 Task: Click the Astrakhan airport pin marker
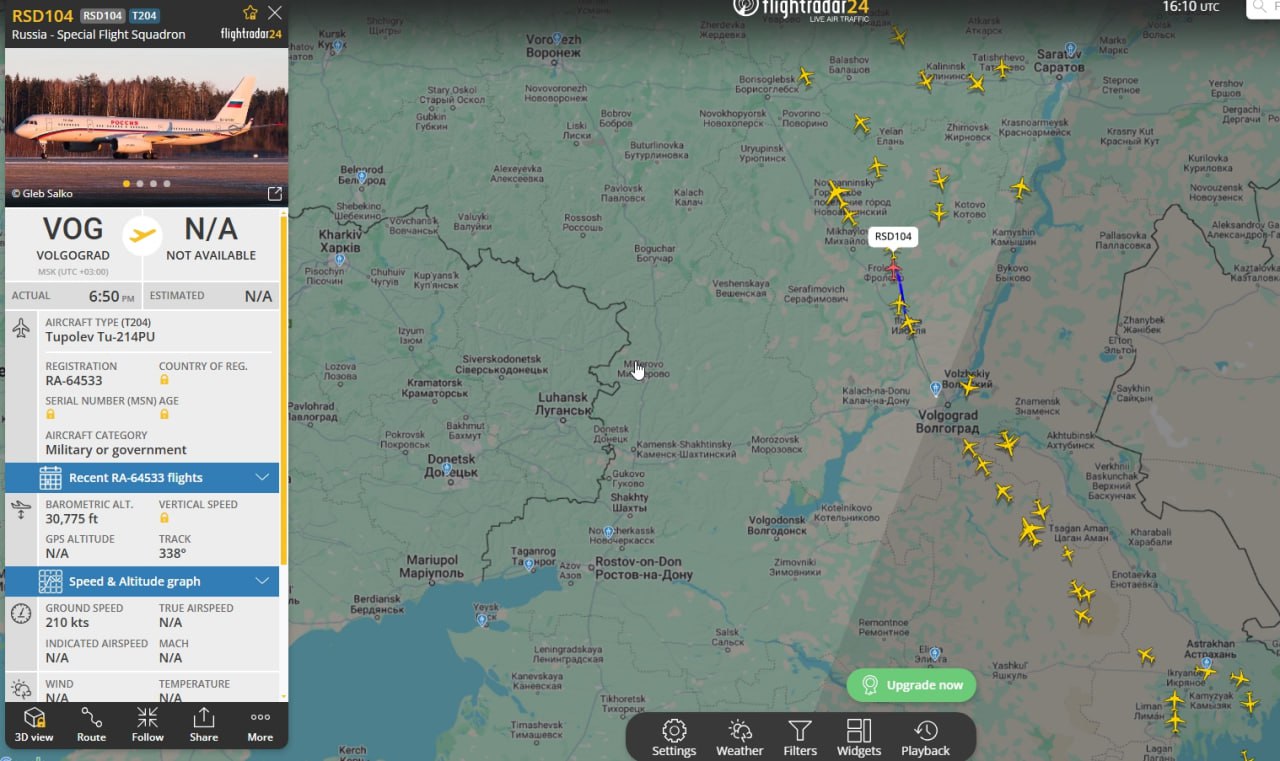1206,663
